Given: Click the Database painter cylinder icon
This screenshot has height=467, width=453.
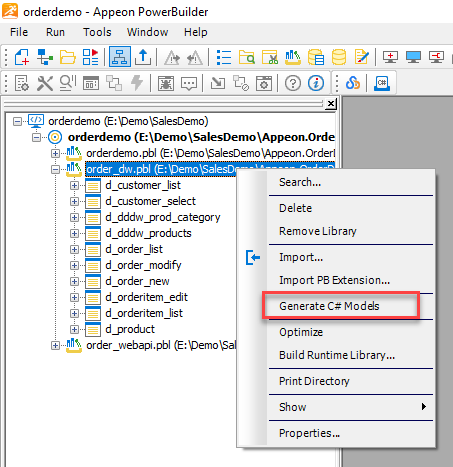Looking at the screenshot, I should pos(339,57).
